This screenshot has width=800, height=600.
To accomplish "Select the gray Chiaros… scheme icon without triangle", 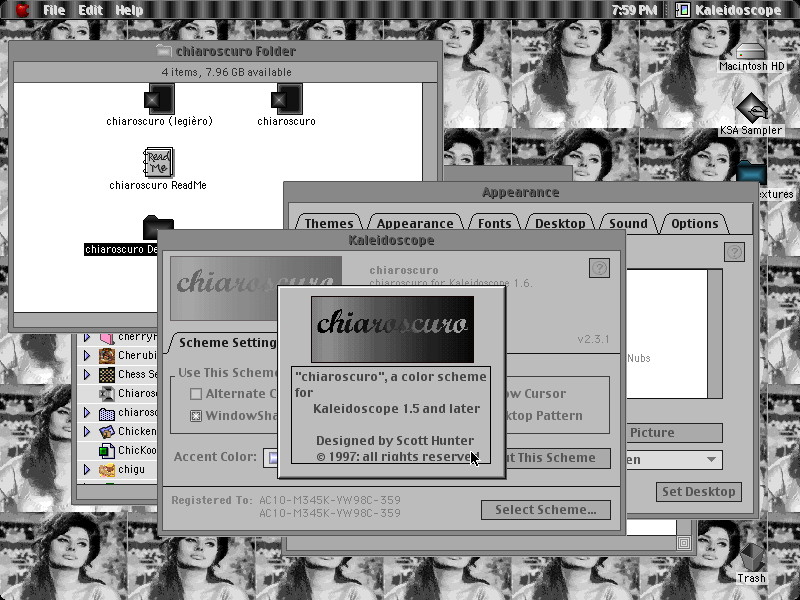I will click(107, 393).
